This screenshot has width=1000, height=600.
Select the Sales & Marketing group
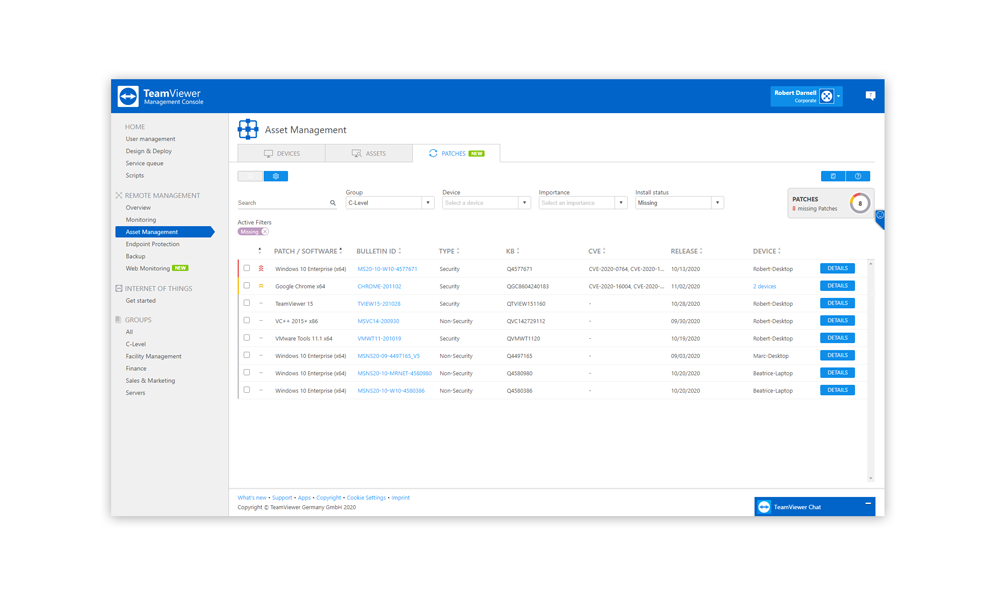click(x=150, y=381)
